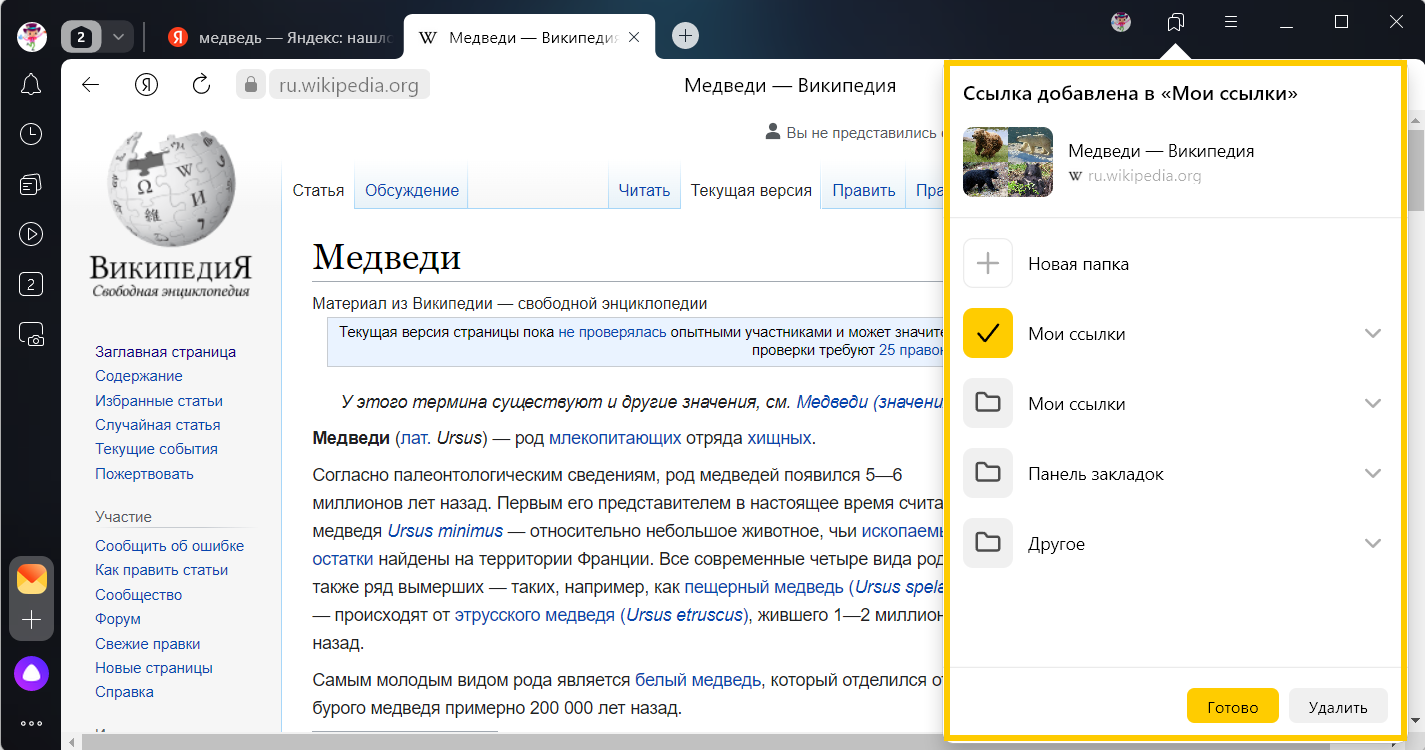
Task: Reload the current page
Action: (201, 84)
